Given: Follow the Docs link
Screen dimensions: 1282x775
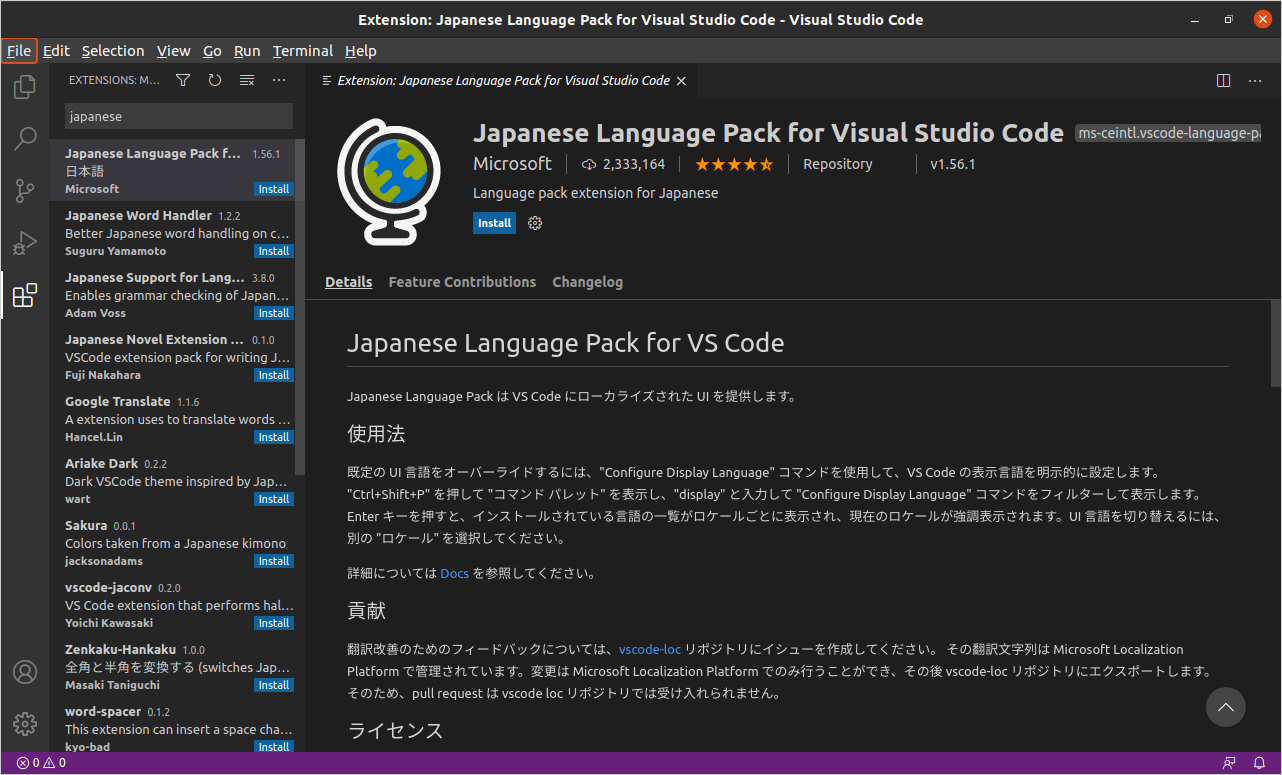Looking at the screenshot, I should pos(455,574).
